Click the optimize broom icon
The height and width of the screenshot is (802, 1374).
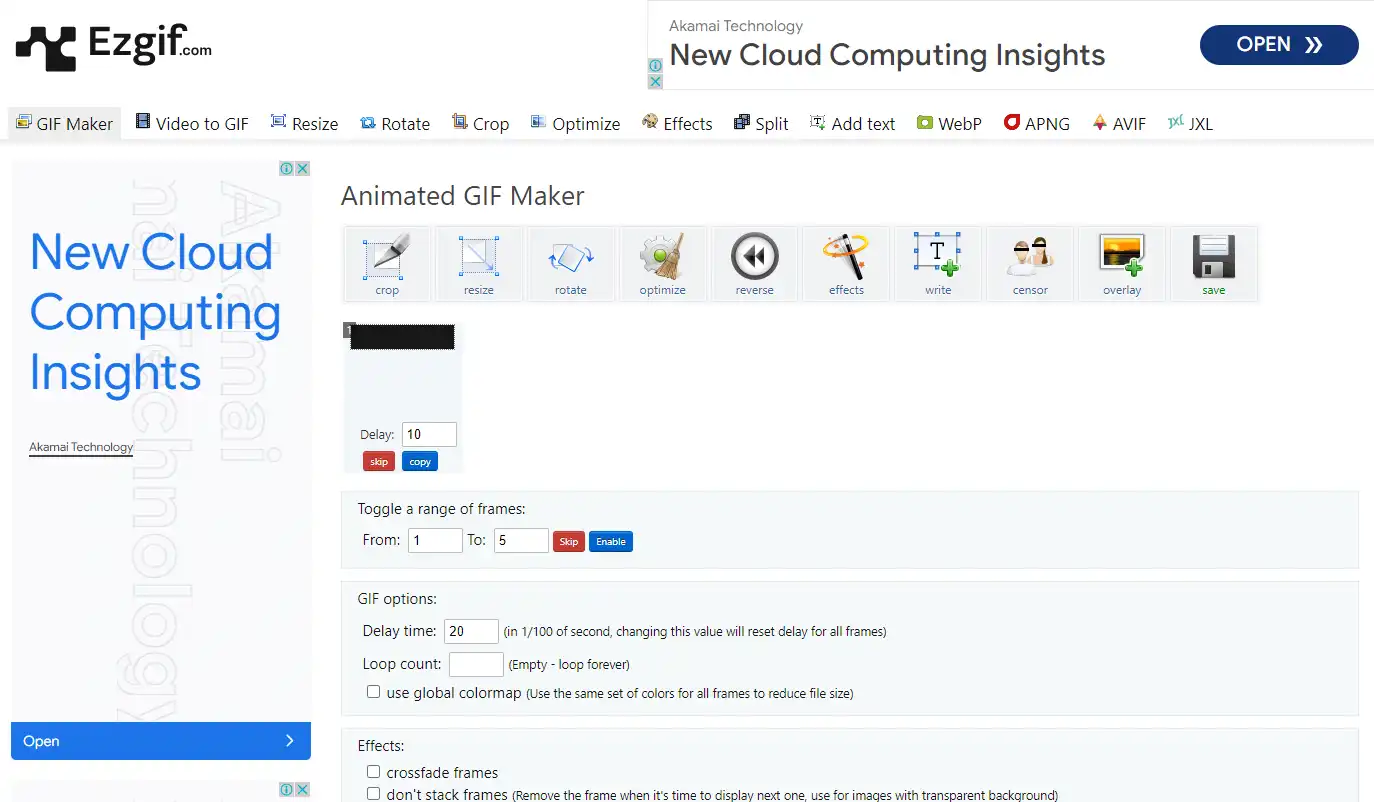(x=663, y=264)
